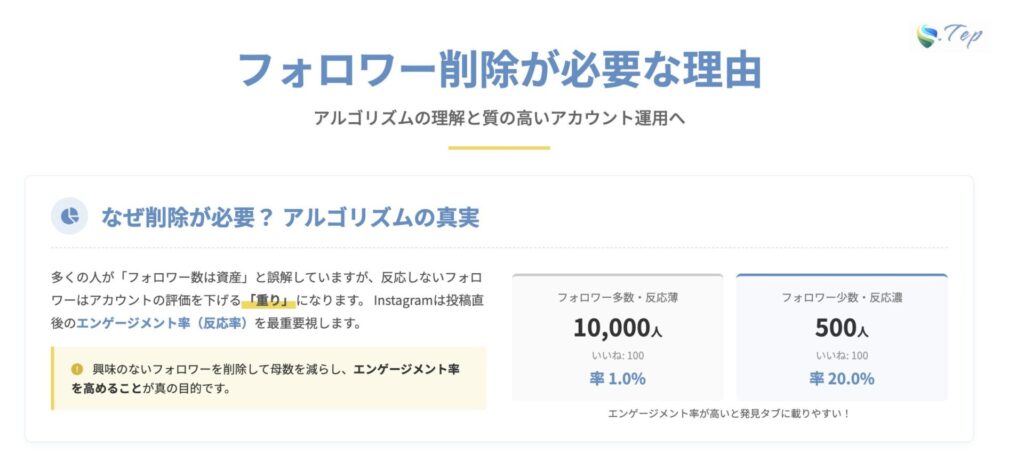This screenshot has height=453, width=1024.
Task: Click the caption エンゲージメント率が高いと発見タブに載りやすい！
Action: pos(729,412)
